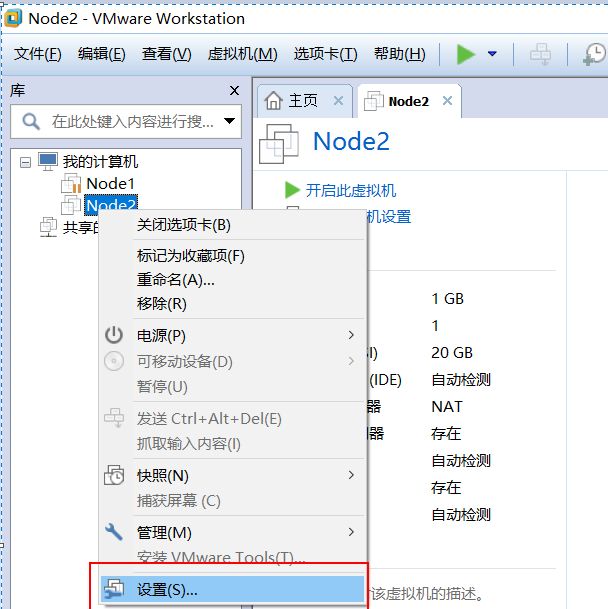Select 我的计算机 in the library tree
Image resolution: width=608 pixels, height=609 pixels.
point(100,161)
